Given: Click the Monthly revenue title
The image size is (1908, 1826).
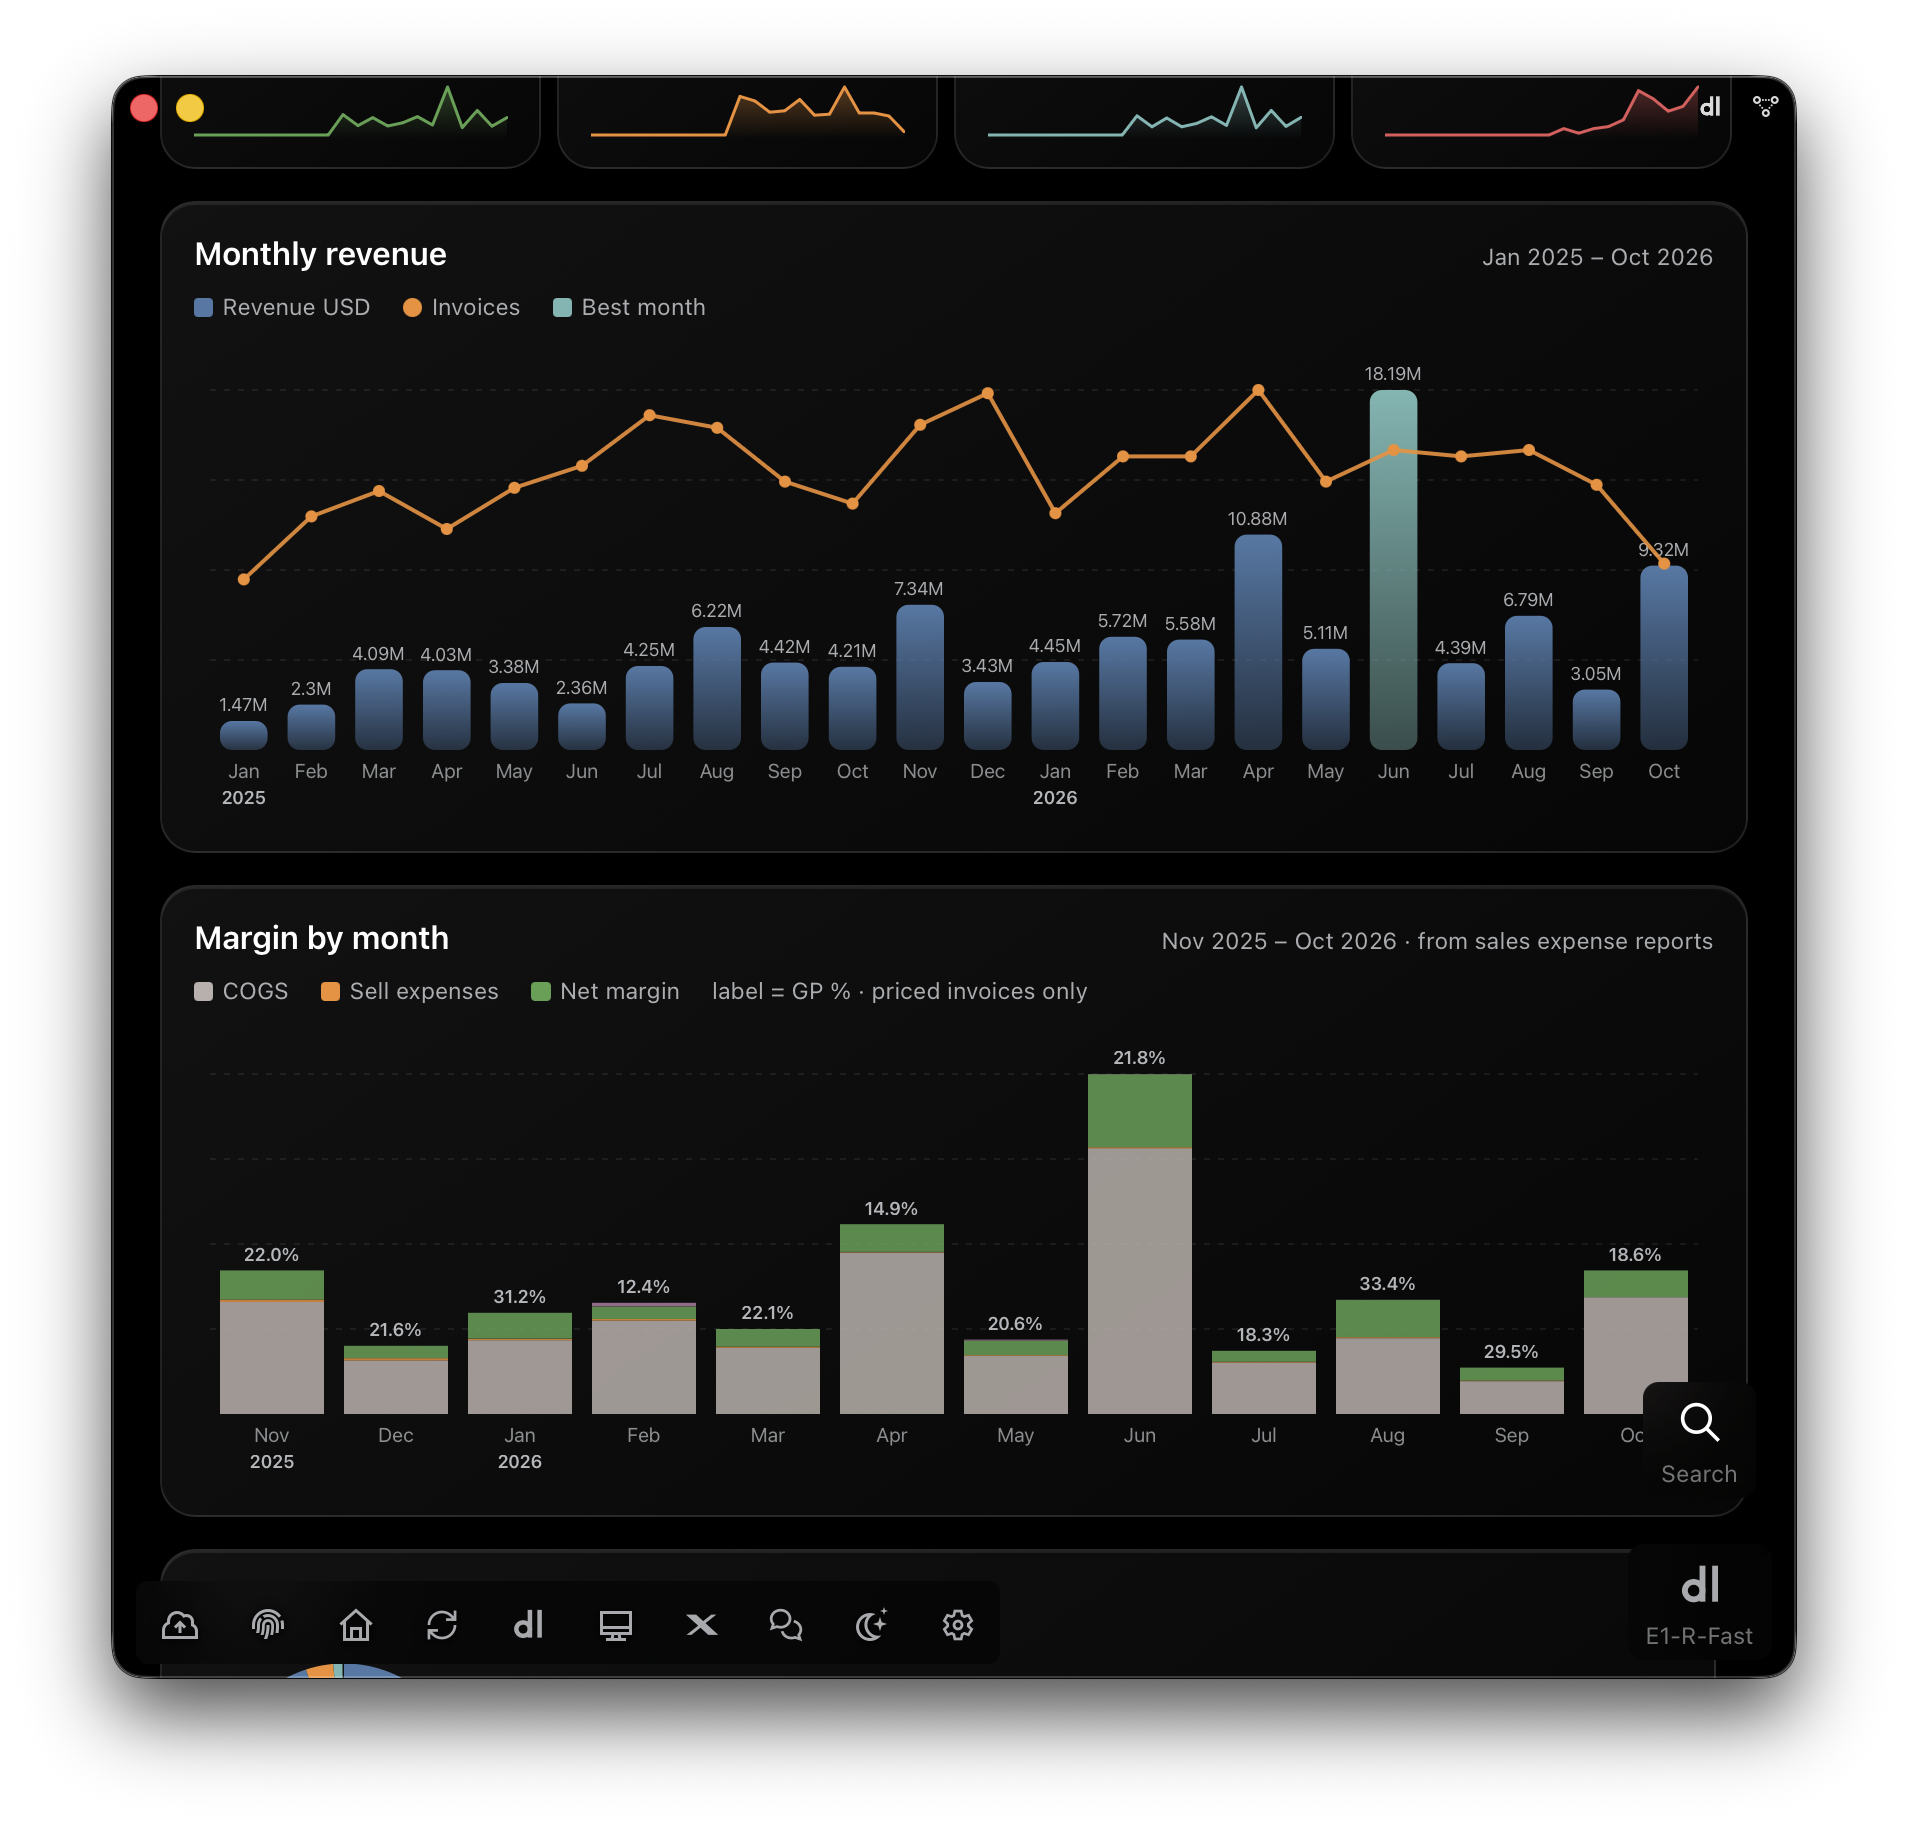Looking at the screenshot, I should click(320, 254).
